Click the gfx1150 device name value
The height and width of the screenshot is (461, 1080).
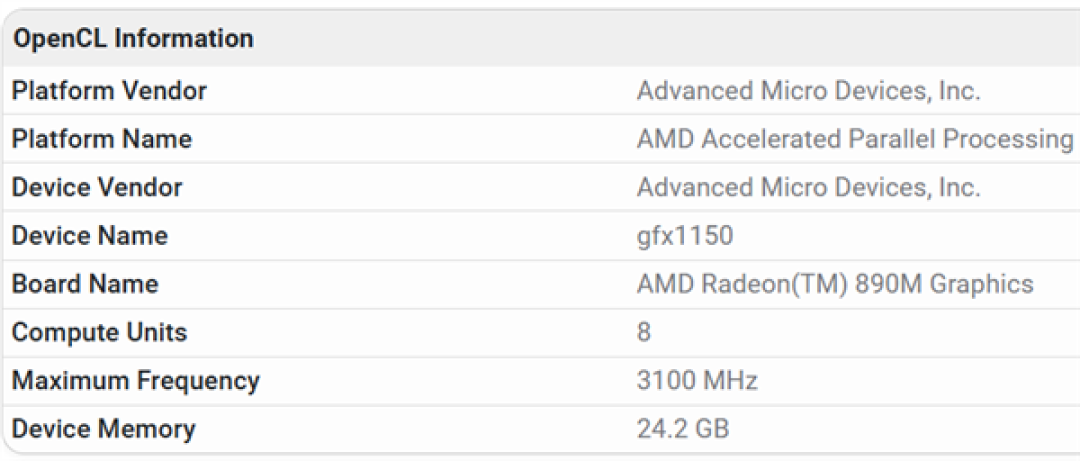685,236
